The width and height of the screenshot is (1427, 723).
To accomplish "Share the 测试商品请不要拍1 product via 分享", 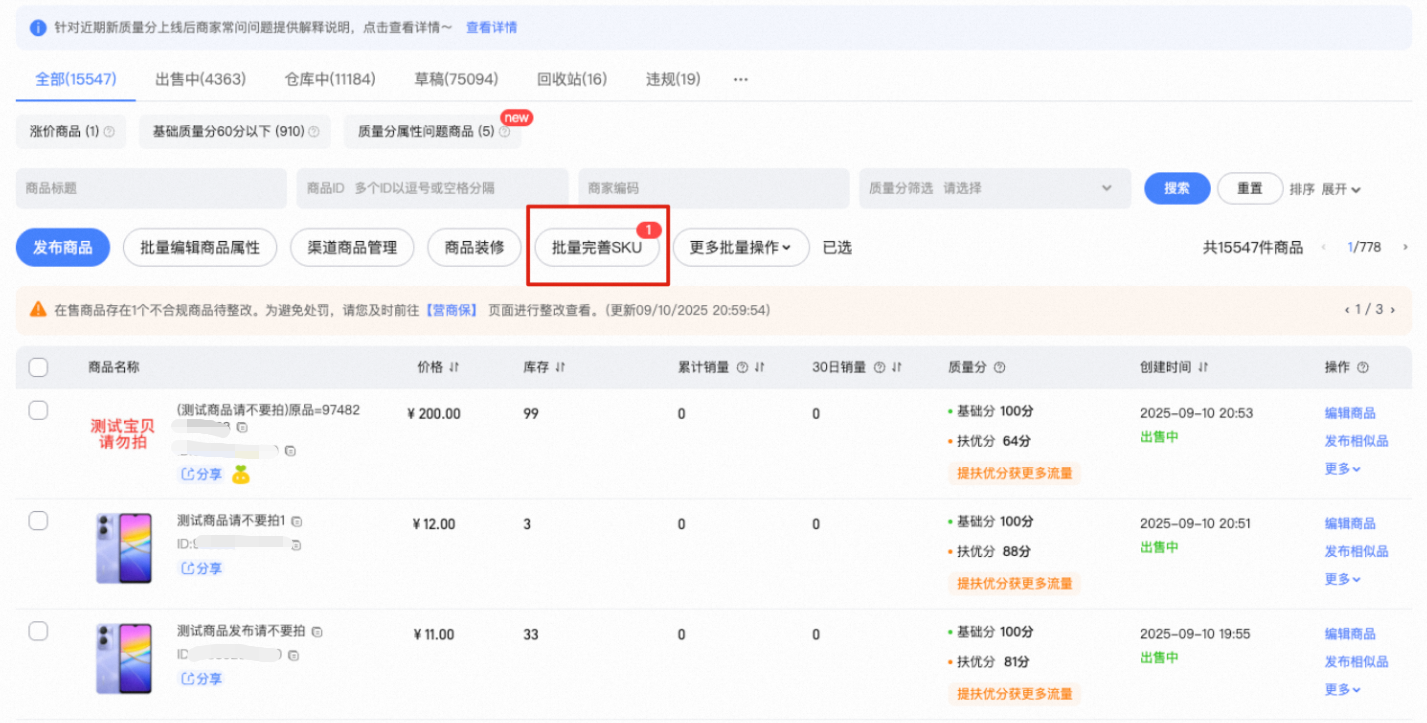I will (201, 568).
